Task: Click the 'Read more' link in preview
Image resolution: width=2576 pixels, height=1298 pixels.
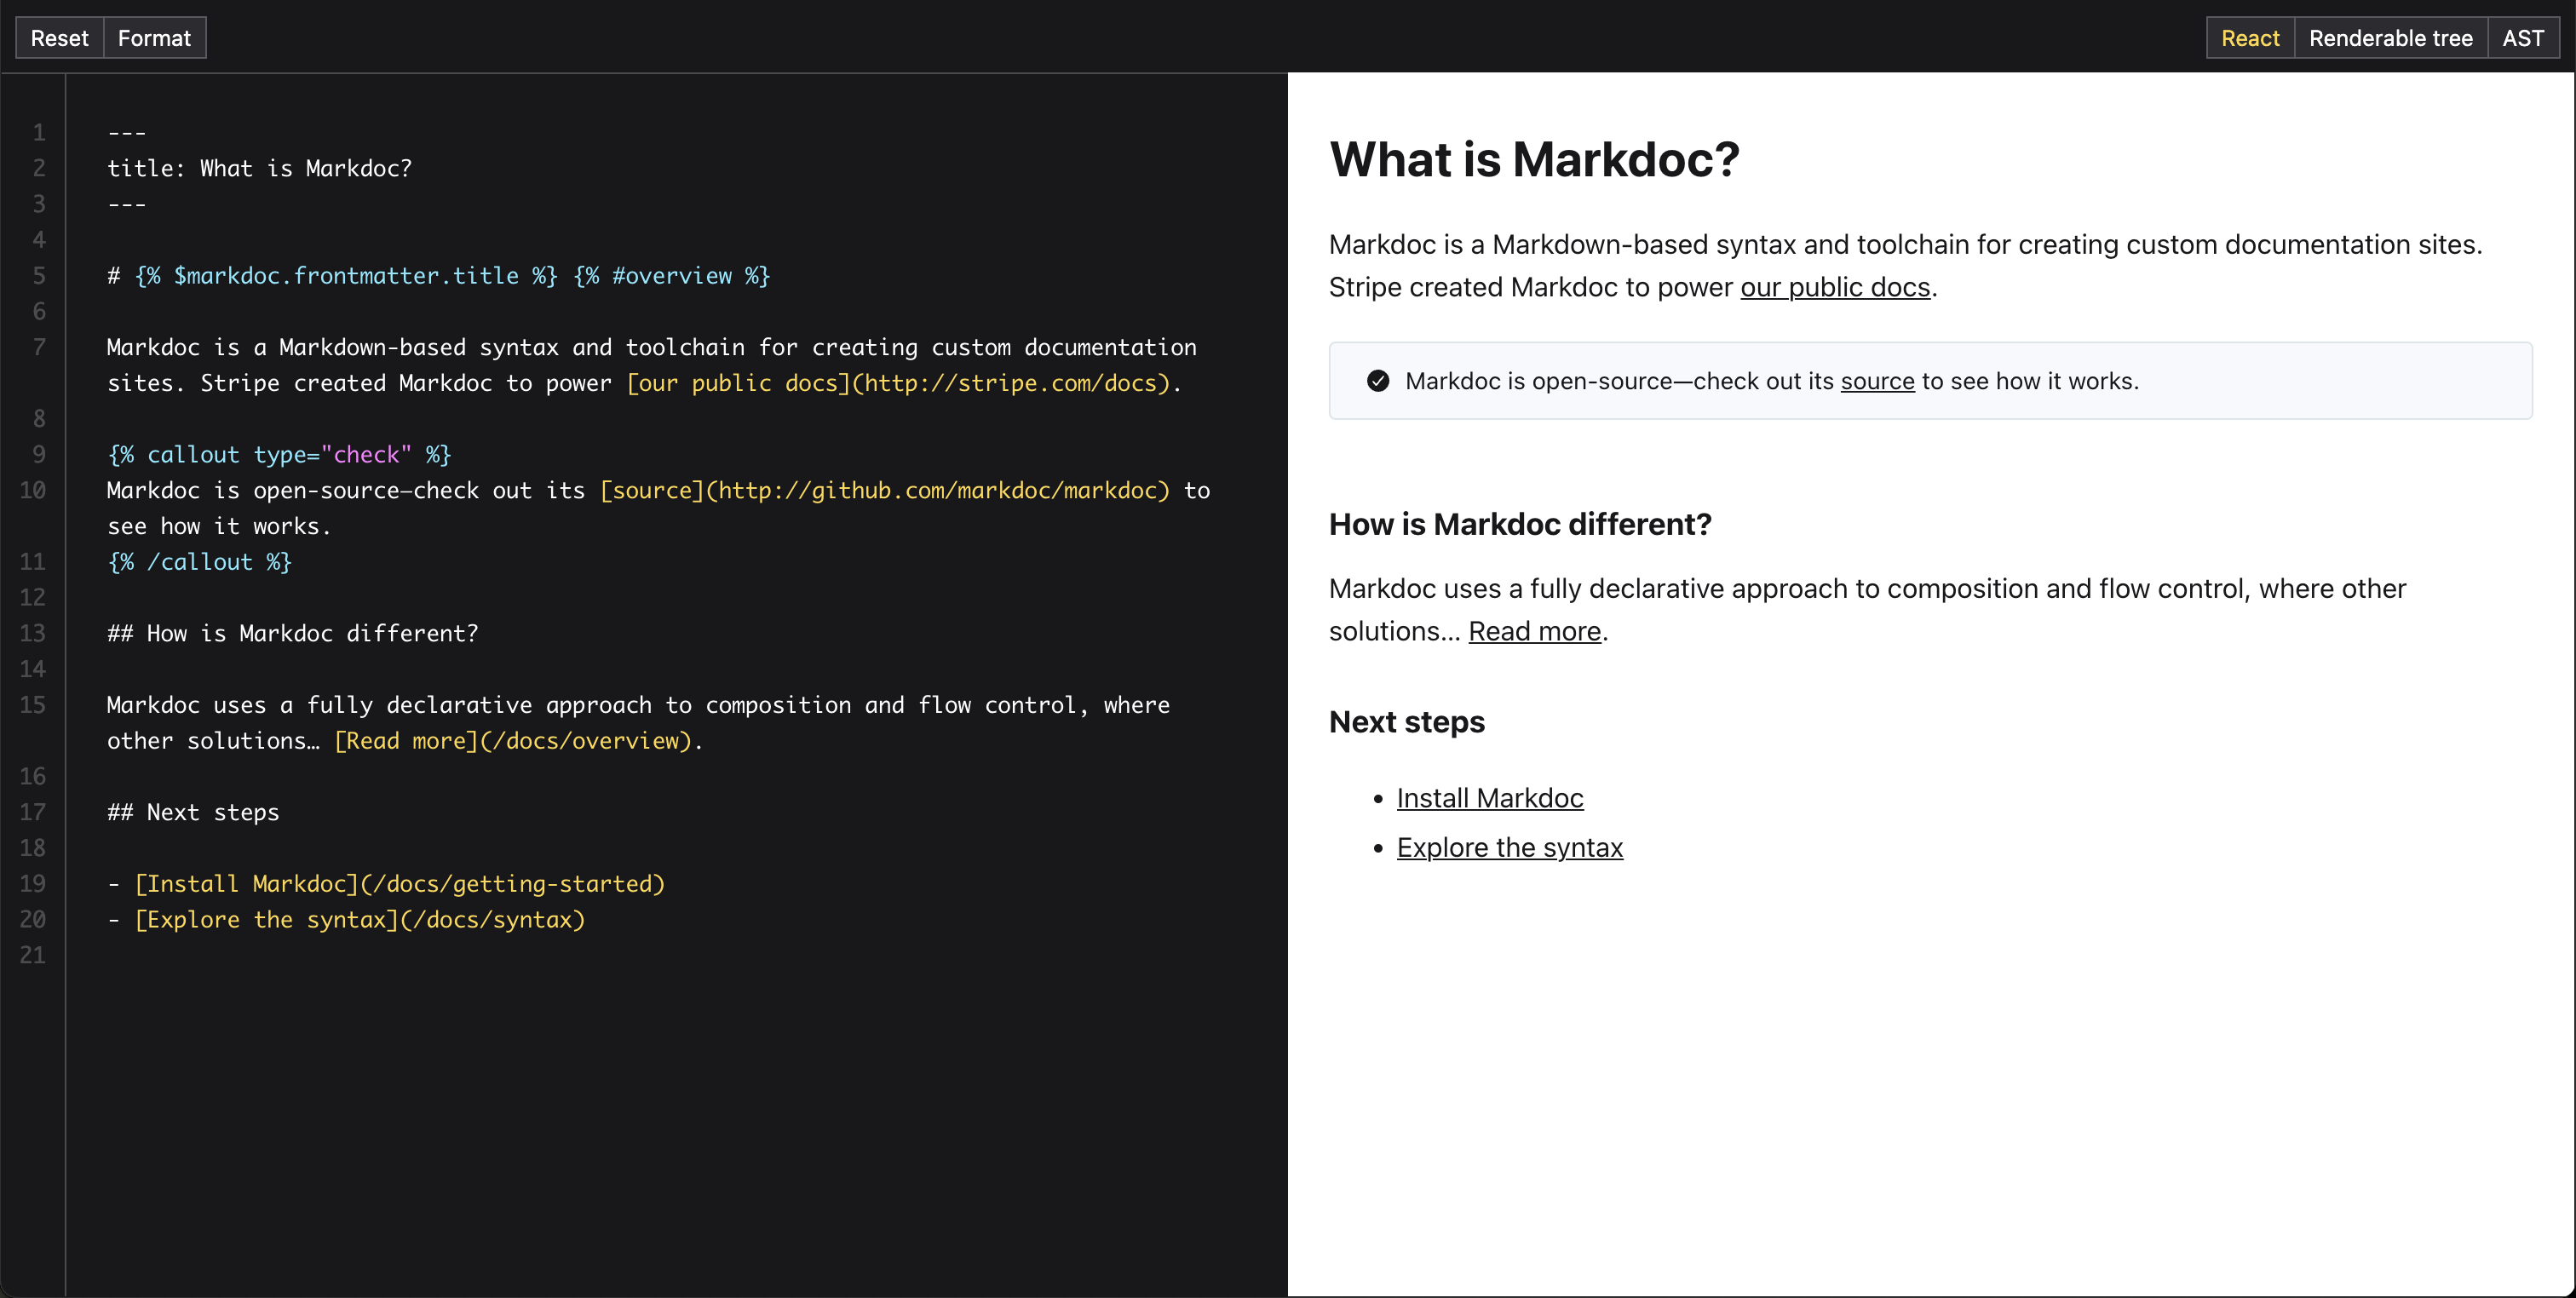Action: pos(1534,631)
